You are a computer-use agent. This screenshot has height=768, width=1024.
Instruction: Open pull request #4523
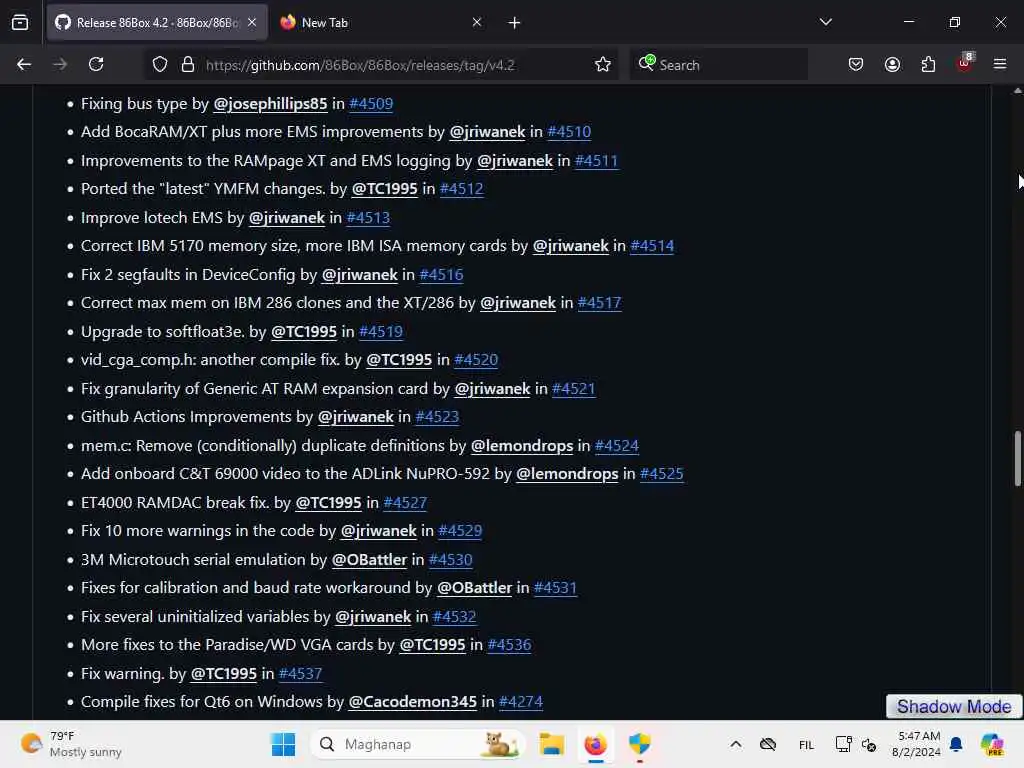[437, 417]
